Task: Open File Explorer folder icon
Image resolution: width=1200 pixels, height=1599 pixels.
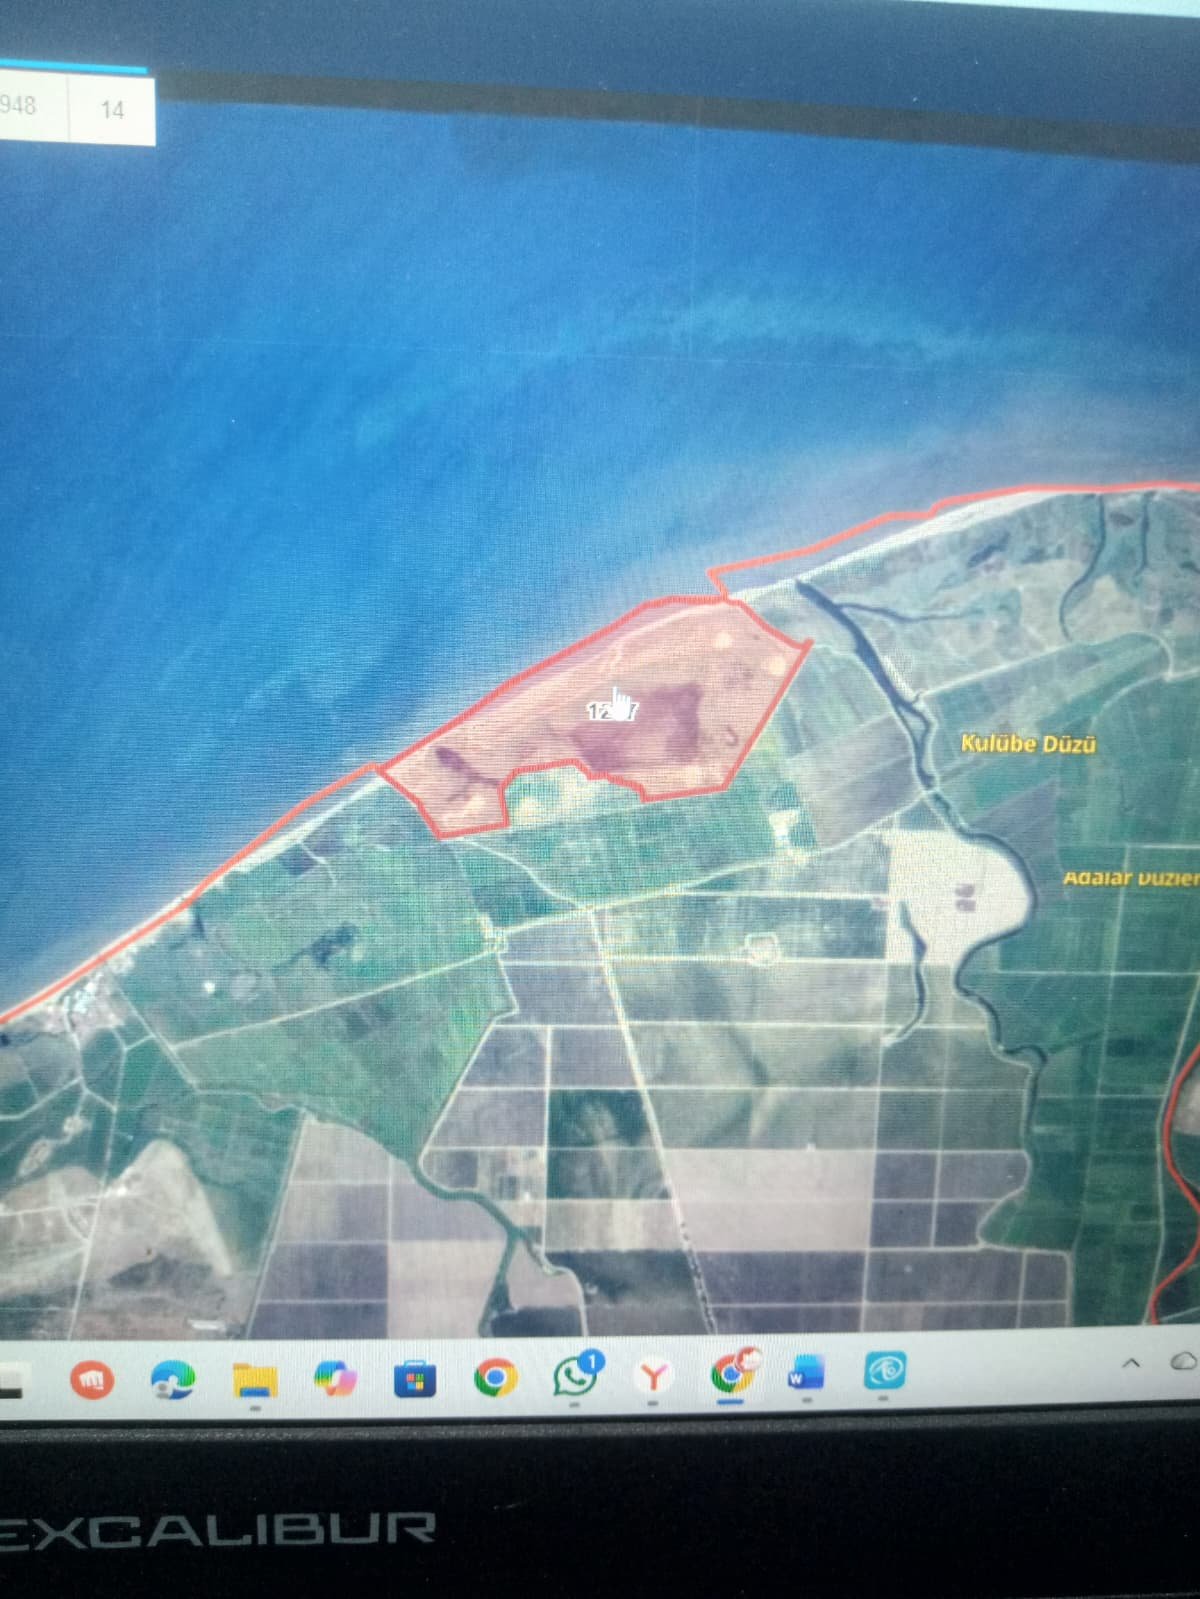Action: [x=255, y=1381]
